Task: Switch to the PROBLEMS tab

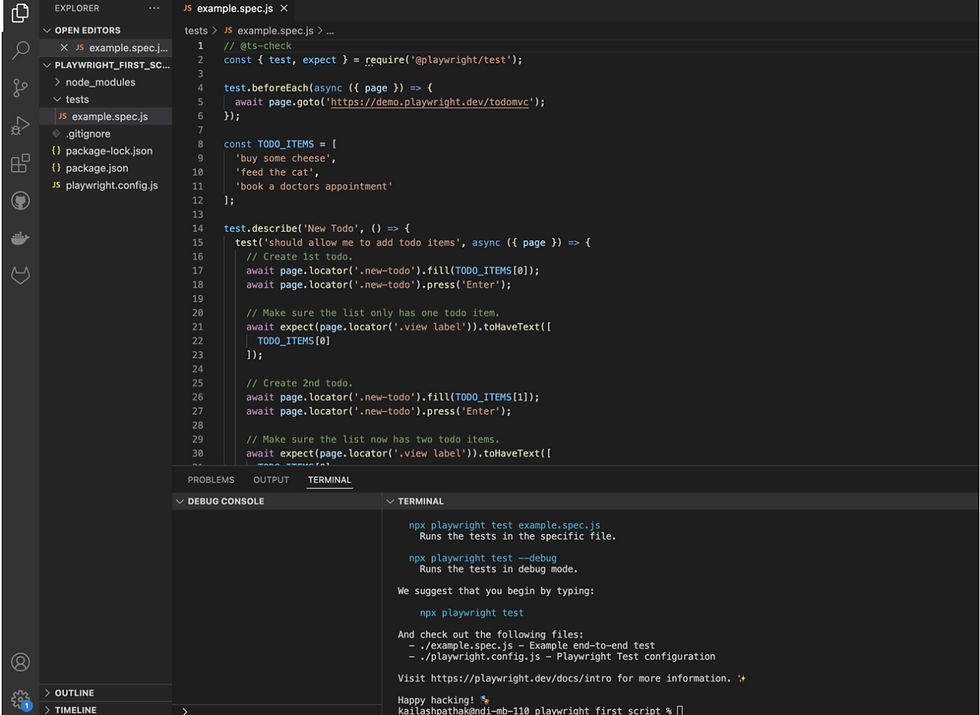Action: click(211, 480)
